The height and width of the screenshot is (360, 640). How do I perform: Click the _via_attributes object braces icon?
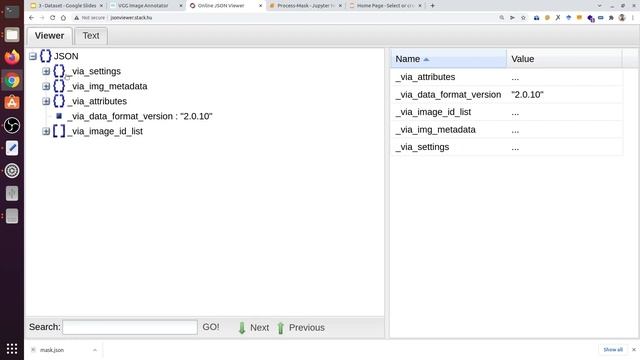point(59,101)
